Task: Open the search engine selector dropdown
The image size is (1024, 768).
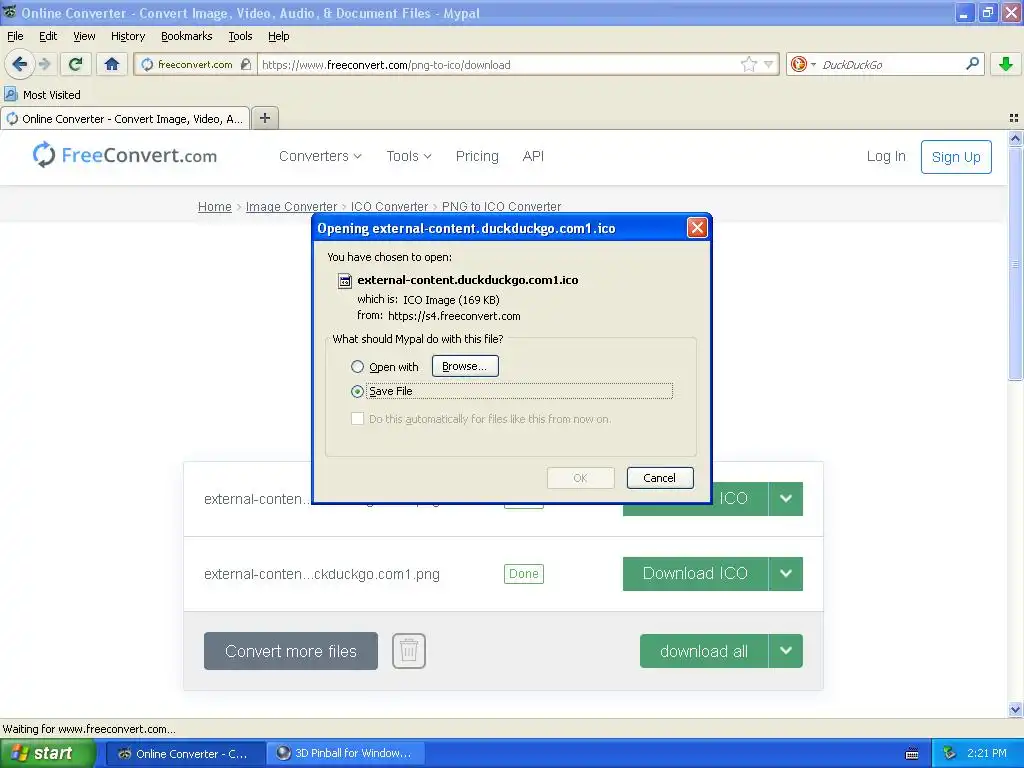Action: click(x=813, y=64)
